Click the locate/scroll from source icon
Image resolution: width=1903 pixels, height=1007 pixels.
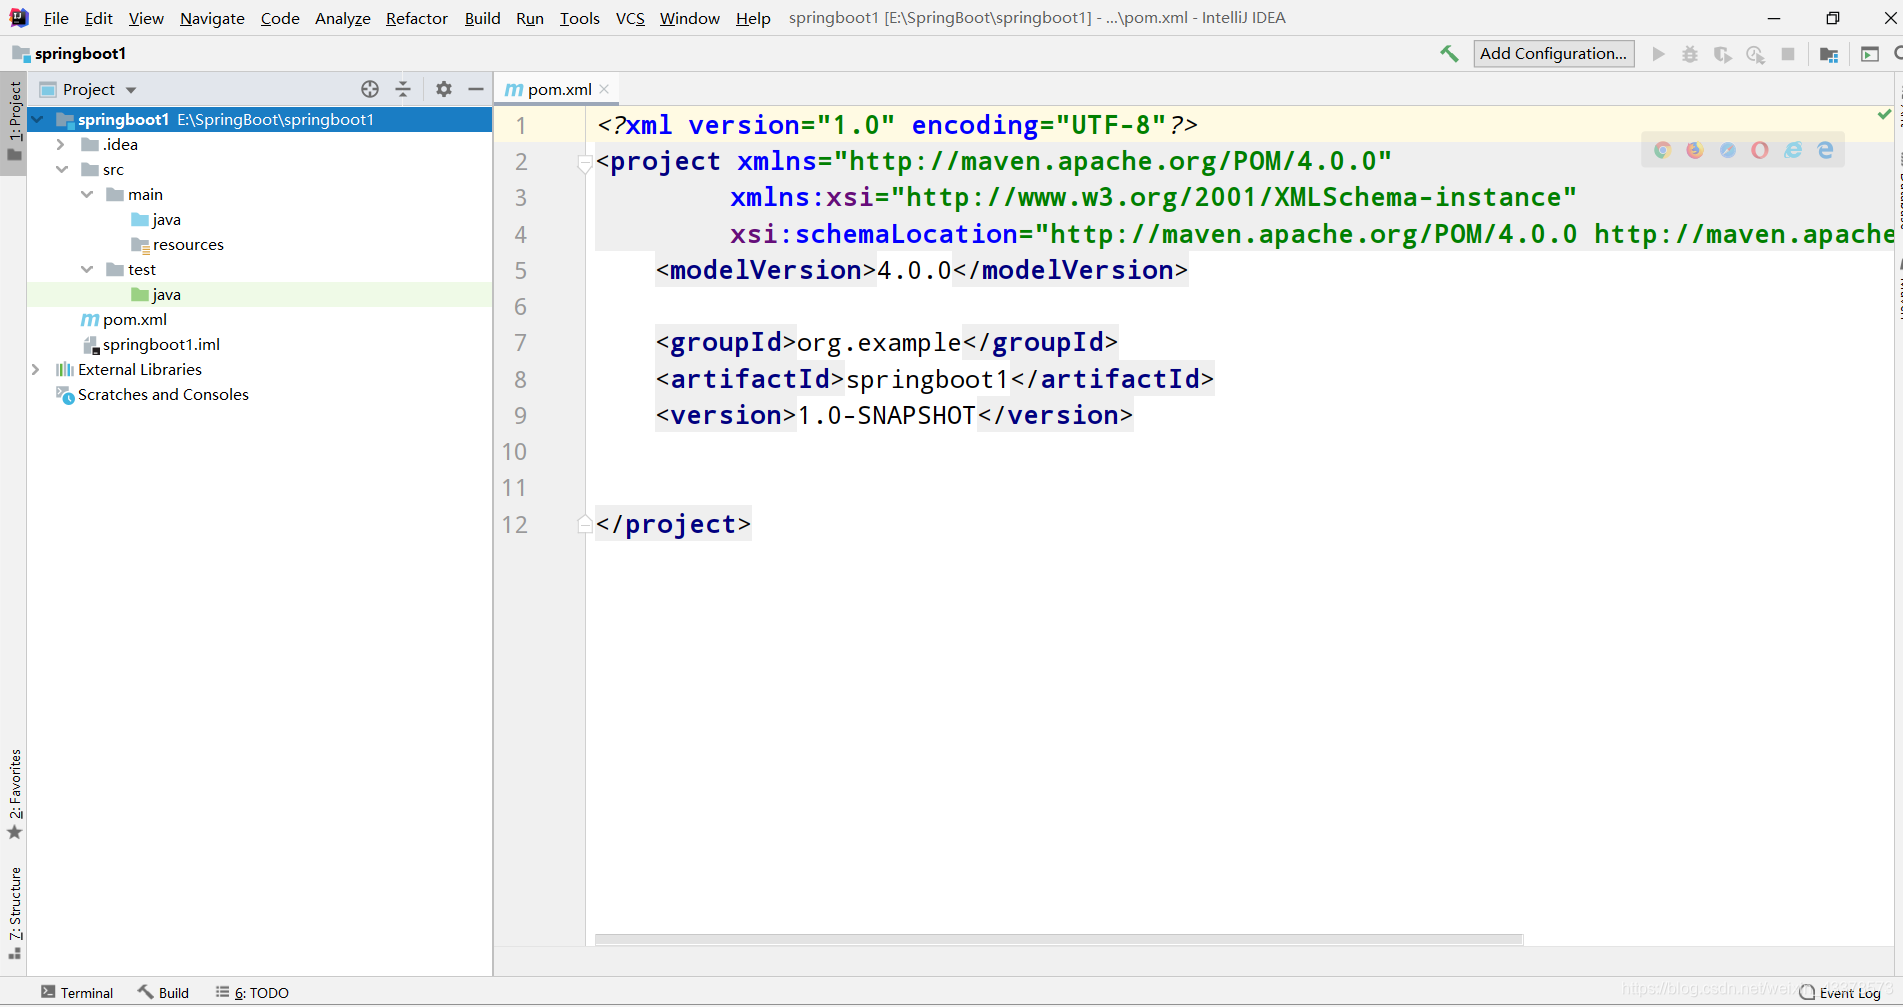click(x=370, y=89)
